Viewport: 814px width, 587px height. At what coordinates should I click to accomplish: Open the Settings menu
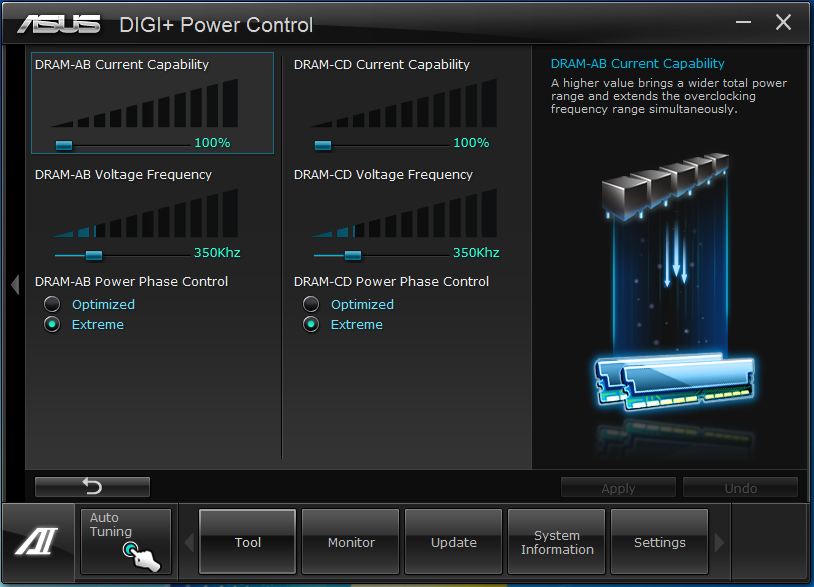point(659,541)
